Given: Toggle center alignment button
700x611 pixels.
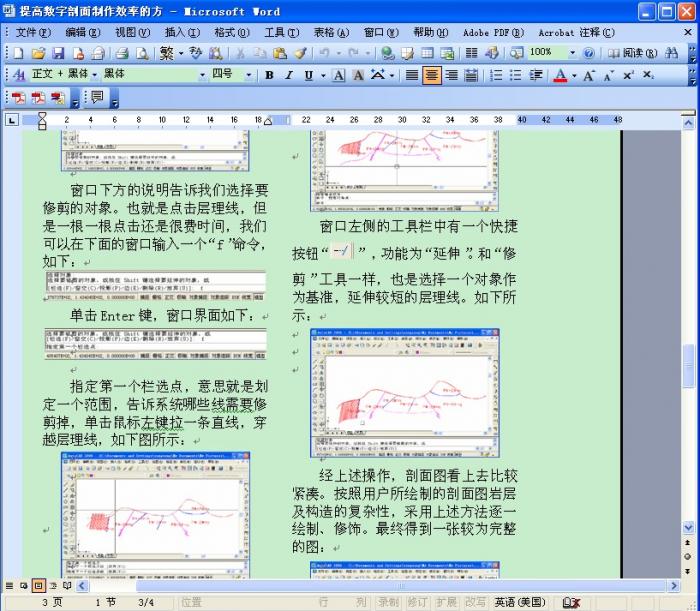Looking at the screenshot, I should pyautogui.click(x=432, y=75).
